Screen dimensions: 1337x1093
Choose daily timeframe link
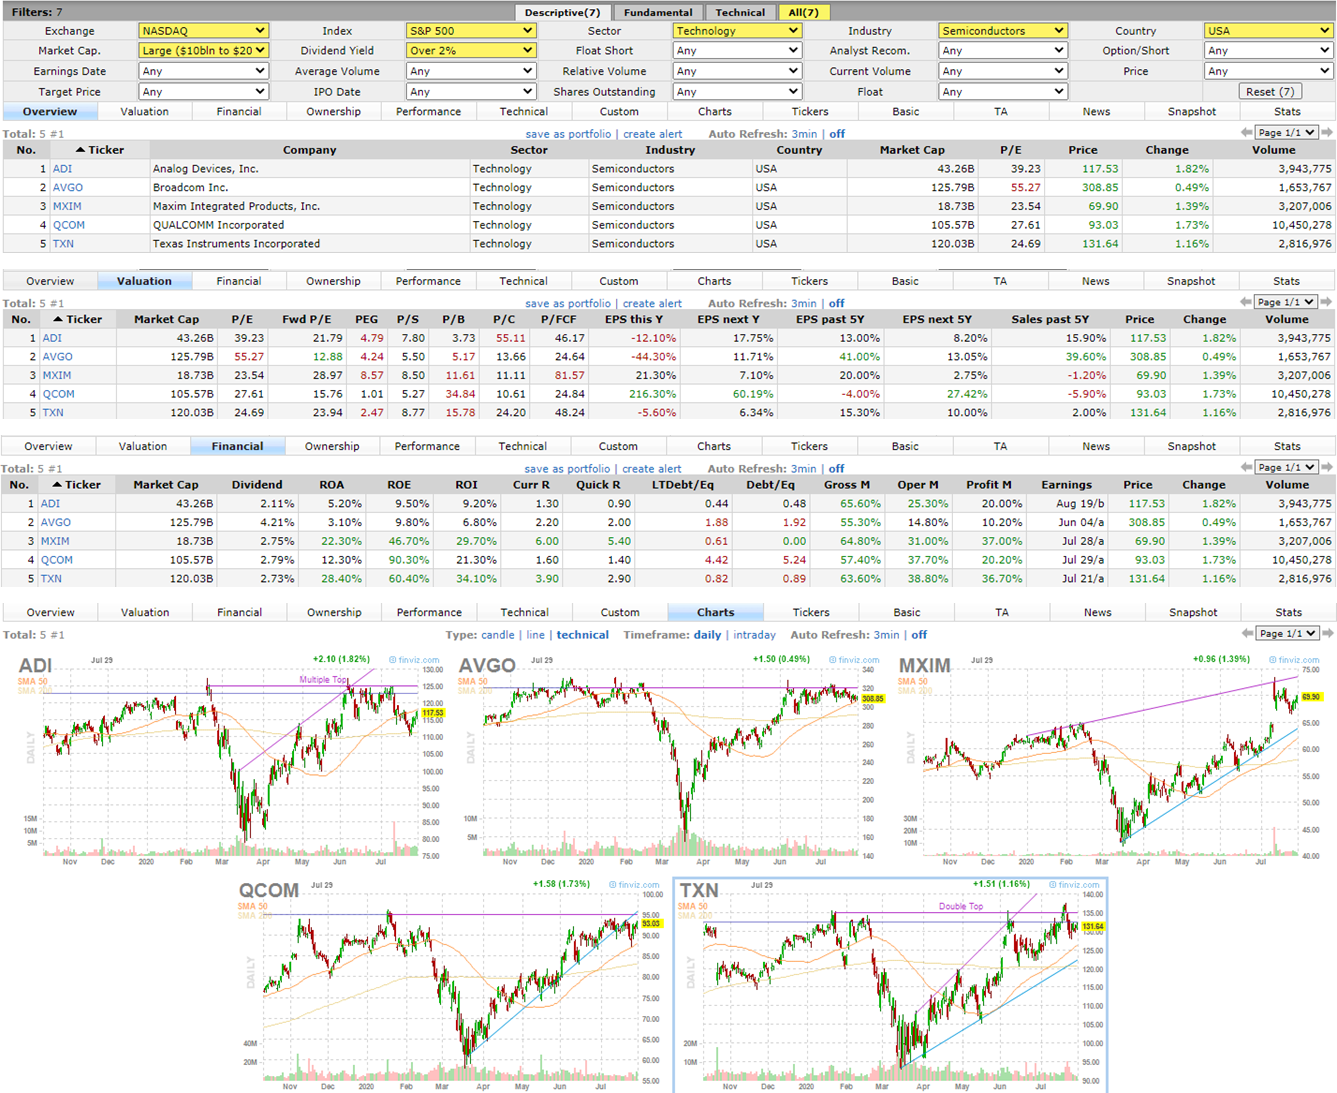[x=707, y=635]
